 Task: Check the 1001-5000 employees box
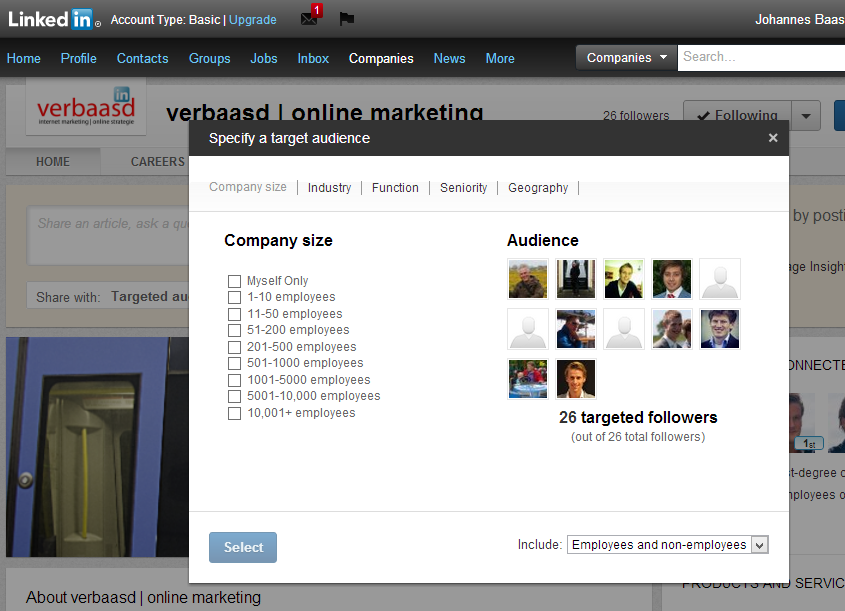pos(234,380)
